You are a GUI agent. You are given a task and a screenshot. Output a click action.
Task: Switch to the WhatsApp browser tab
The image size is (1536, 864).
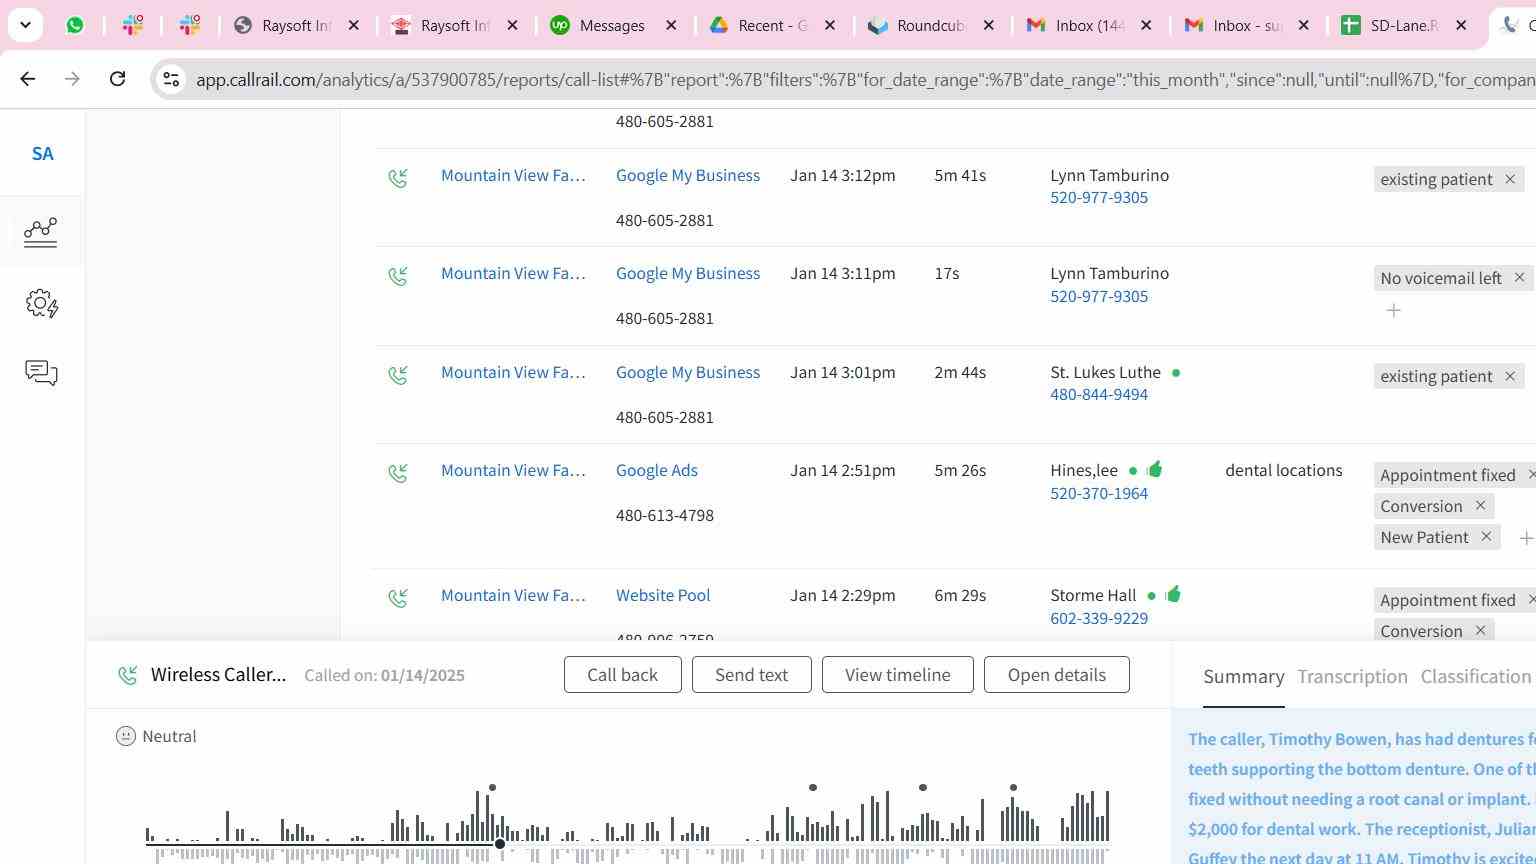click(75, 25)
